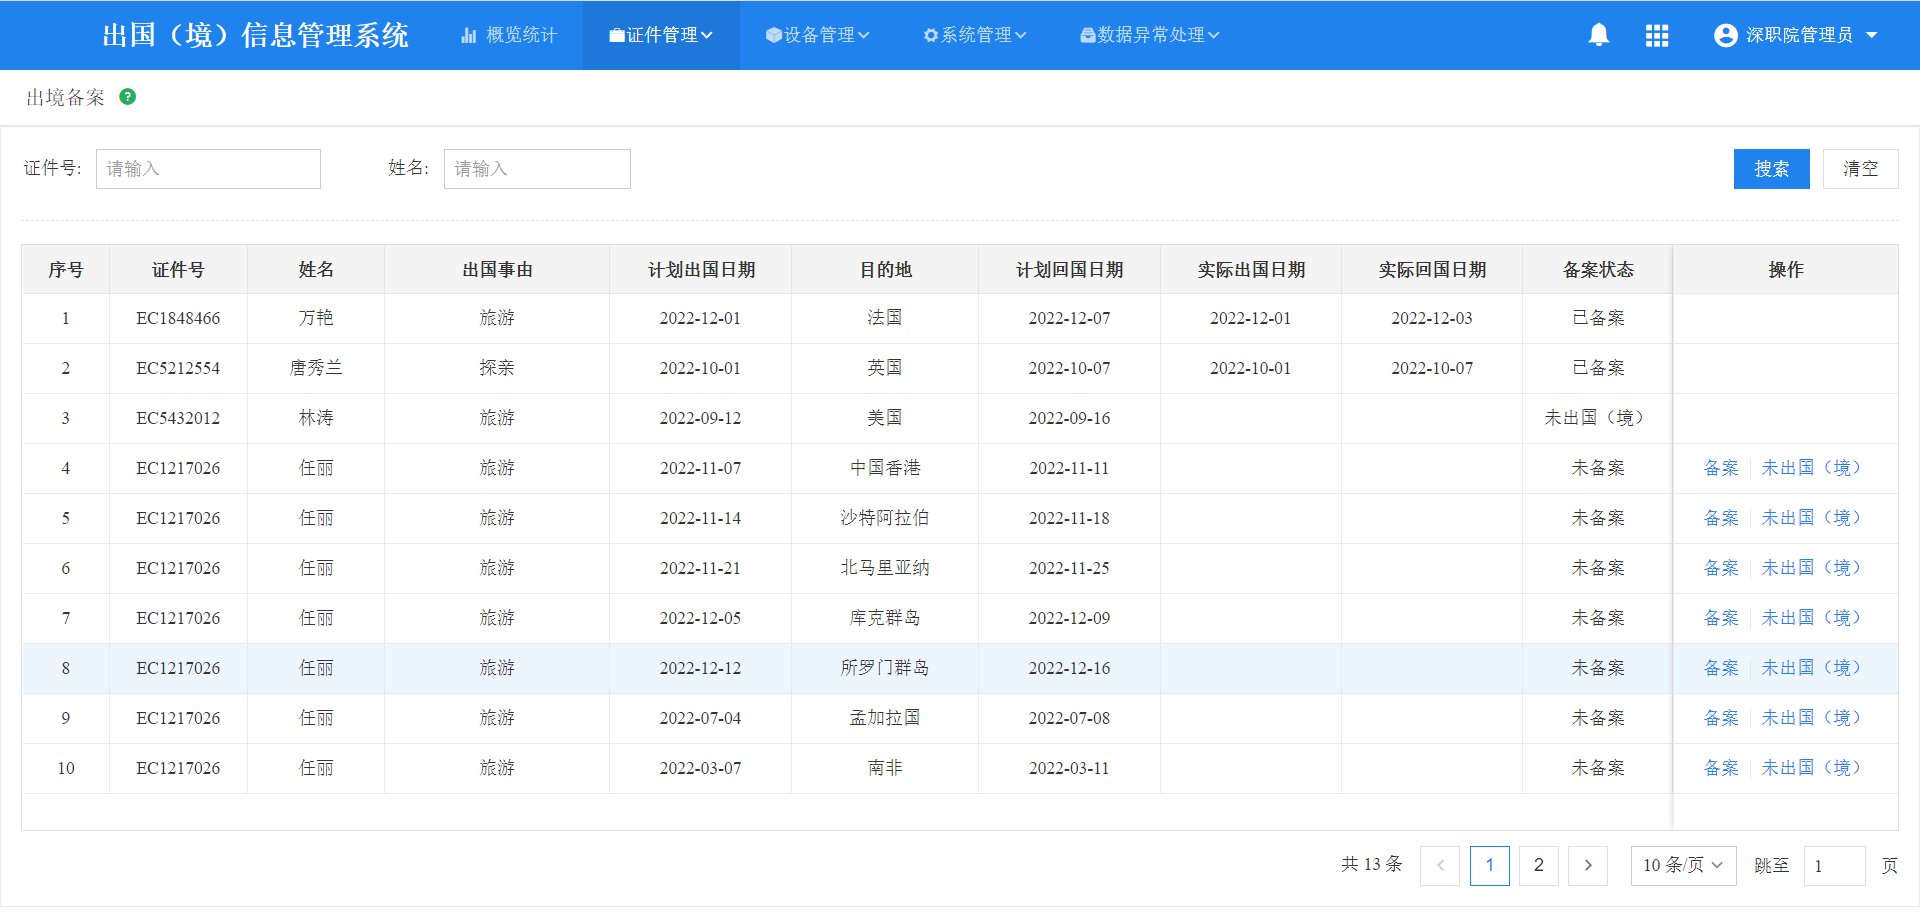
Task: Click 备案 link for the 中国香港 row
Action: (1721, 468)
